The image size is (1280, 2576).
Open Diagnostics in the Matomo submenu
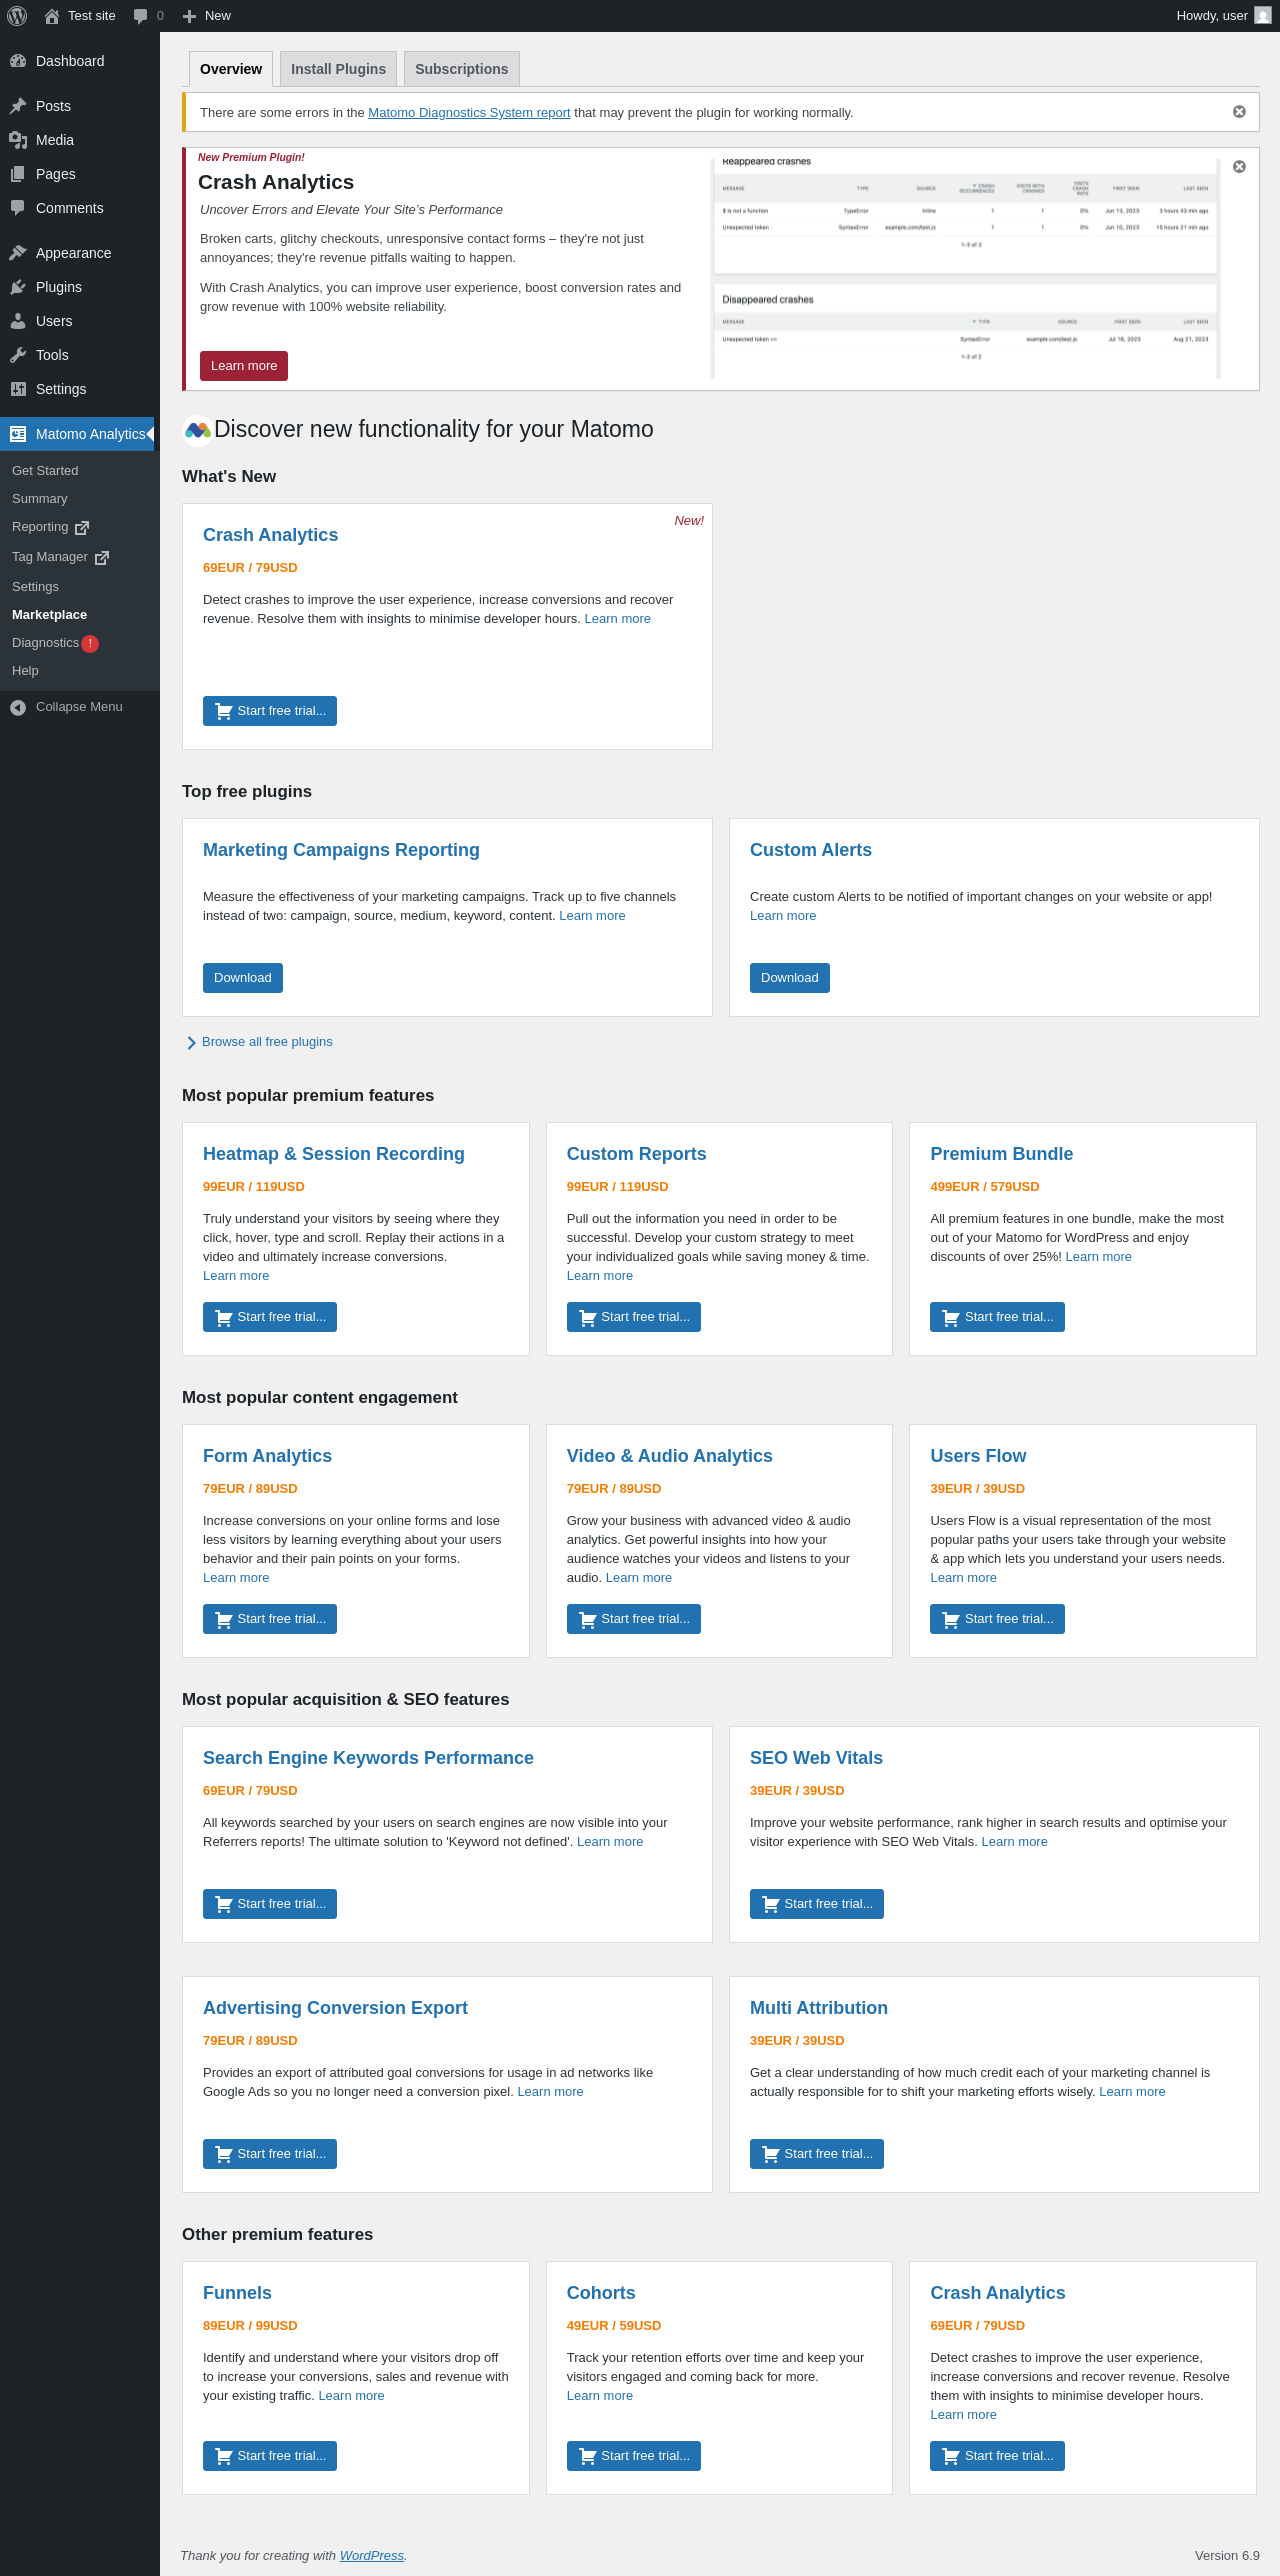(45, 643)
